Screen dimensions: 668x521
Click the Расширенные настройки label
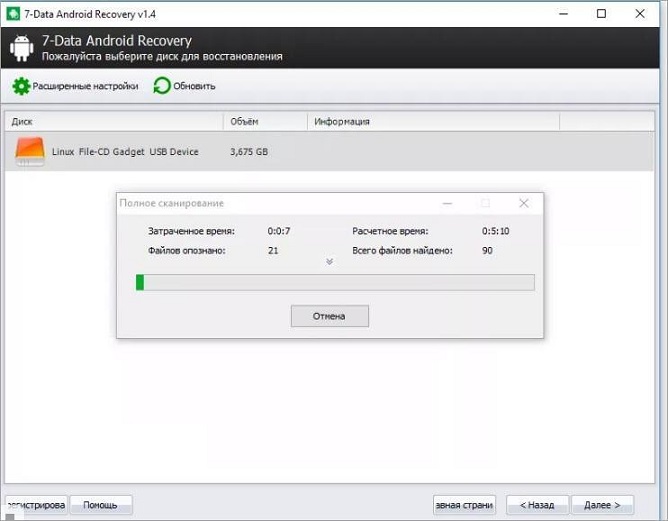coord(85,86)
